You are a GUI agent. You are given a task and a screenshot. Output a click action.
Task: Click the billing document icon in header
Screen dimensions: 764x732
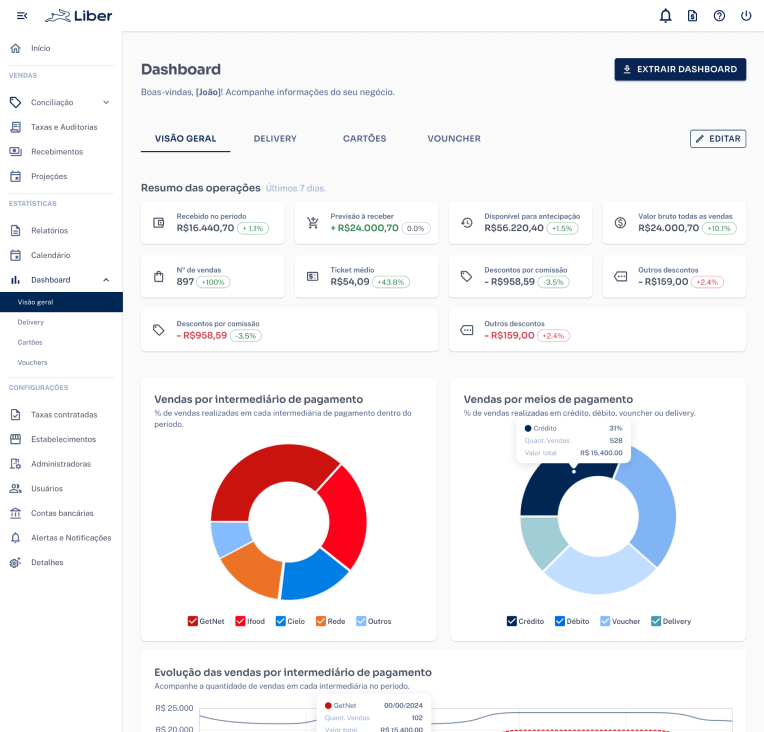click(692, 16)
